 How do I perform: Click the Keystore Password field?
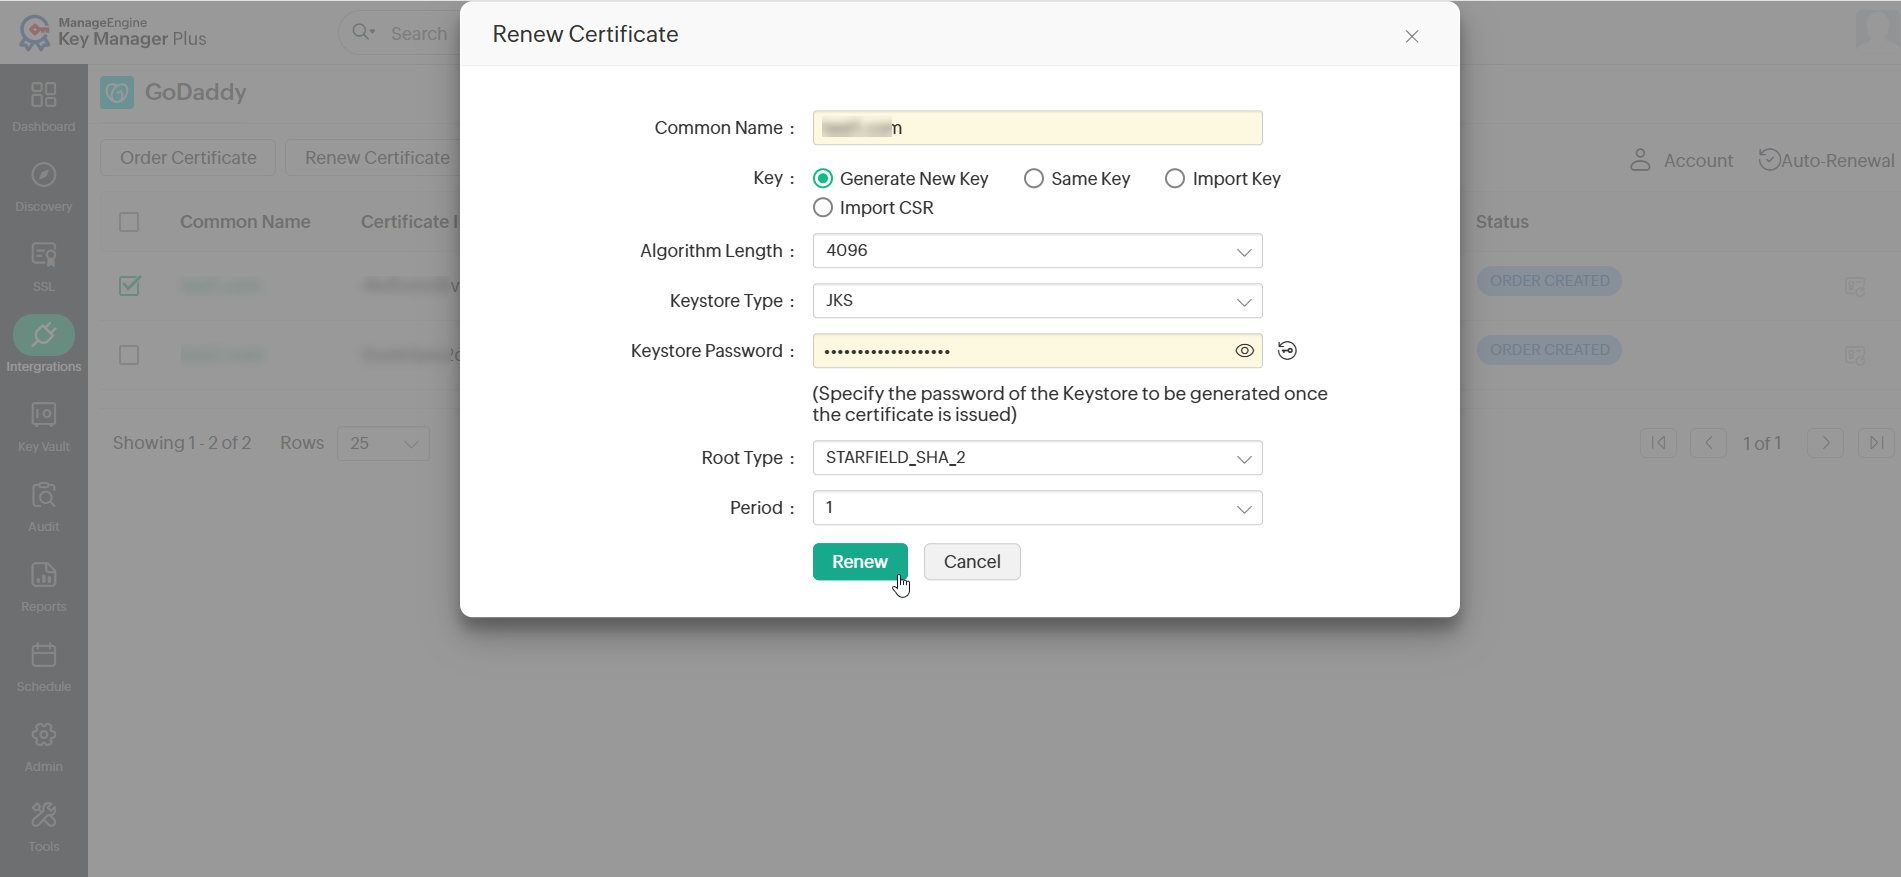1037,351
